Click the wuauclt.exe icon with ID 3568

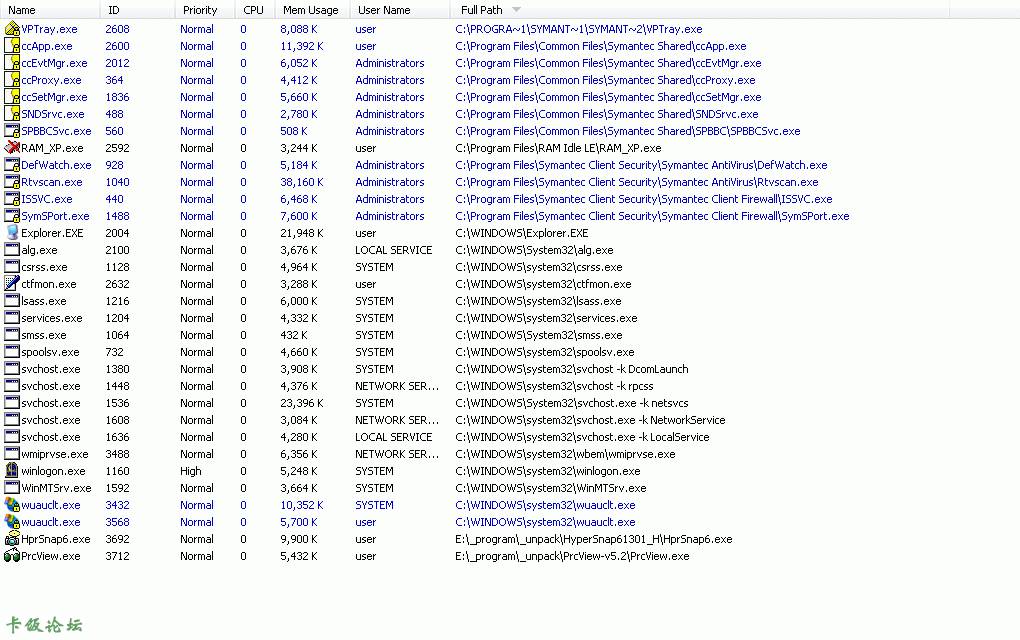(x=12, y=522)
